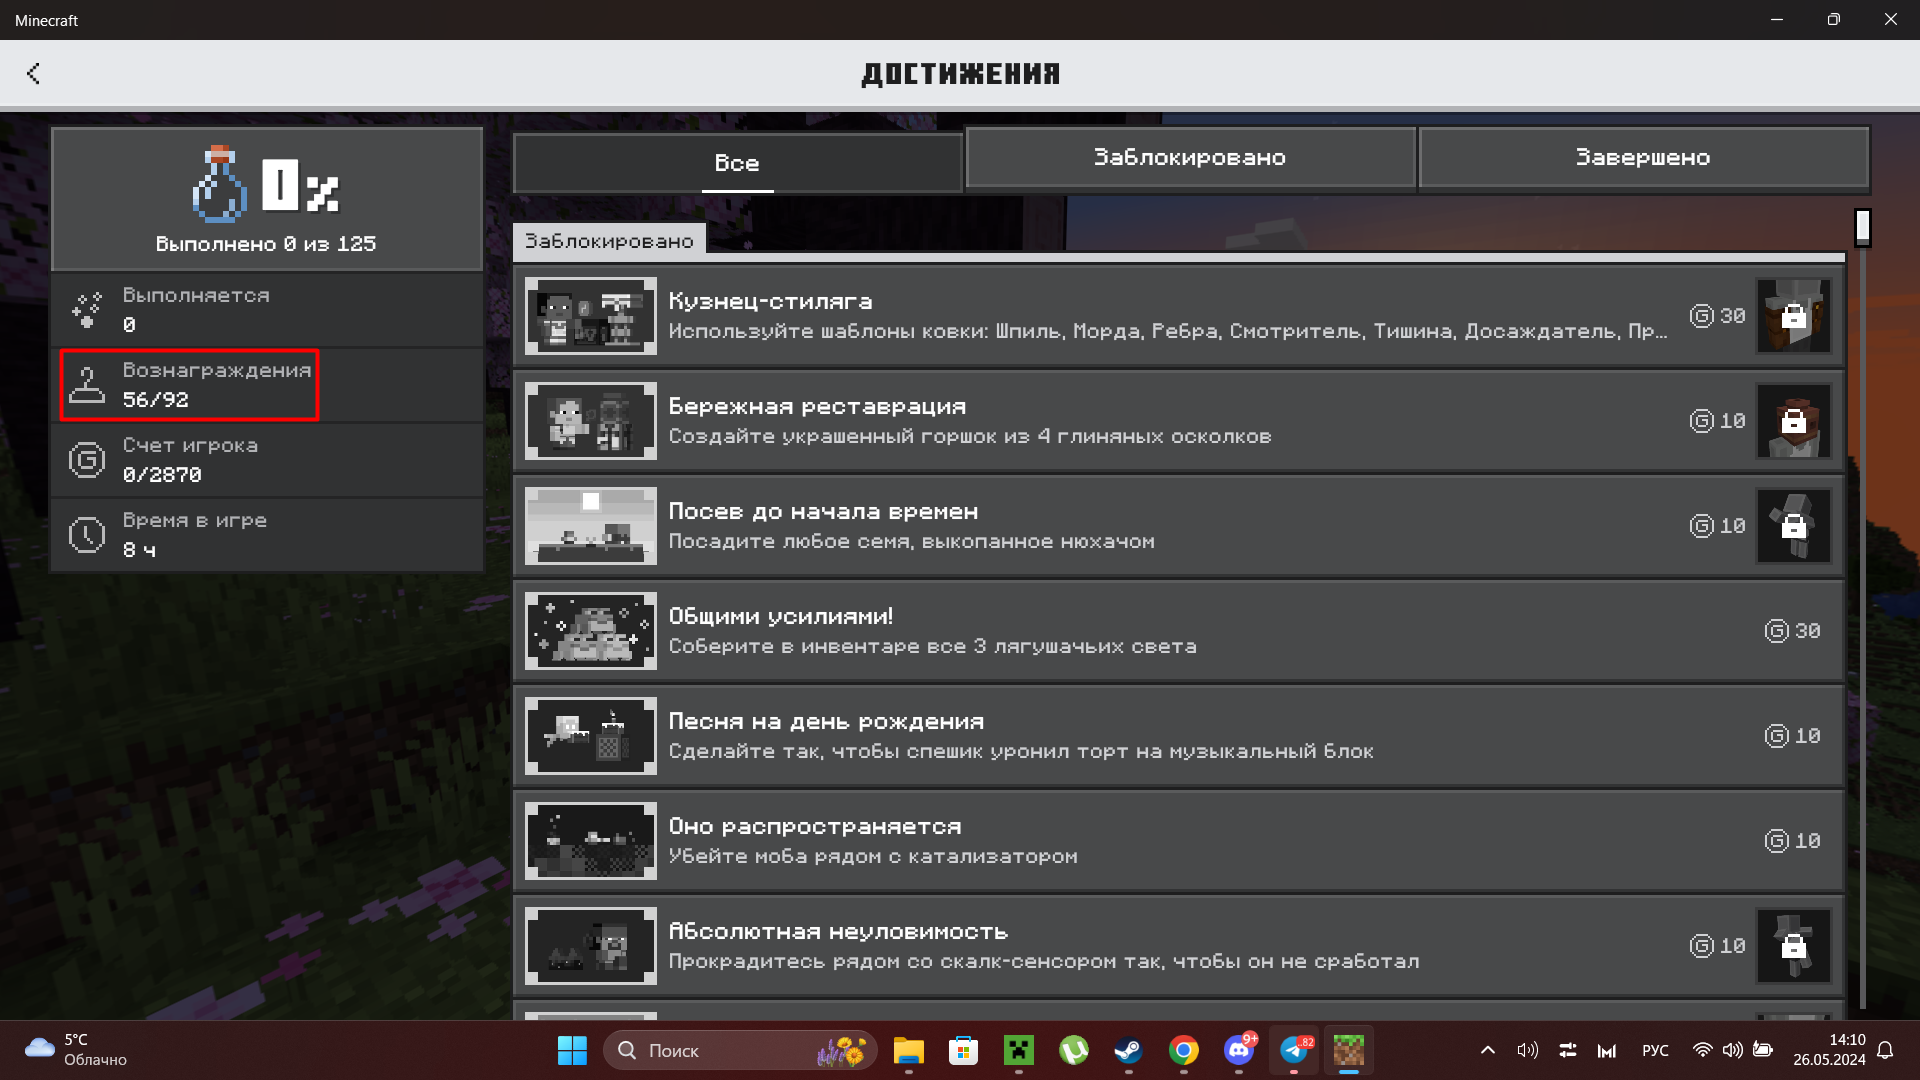Open Вознаграждения rewards panel
Viewport: 1920px width, 1080px height.
[190, 385]
